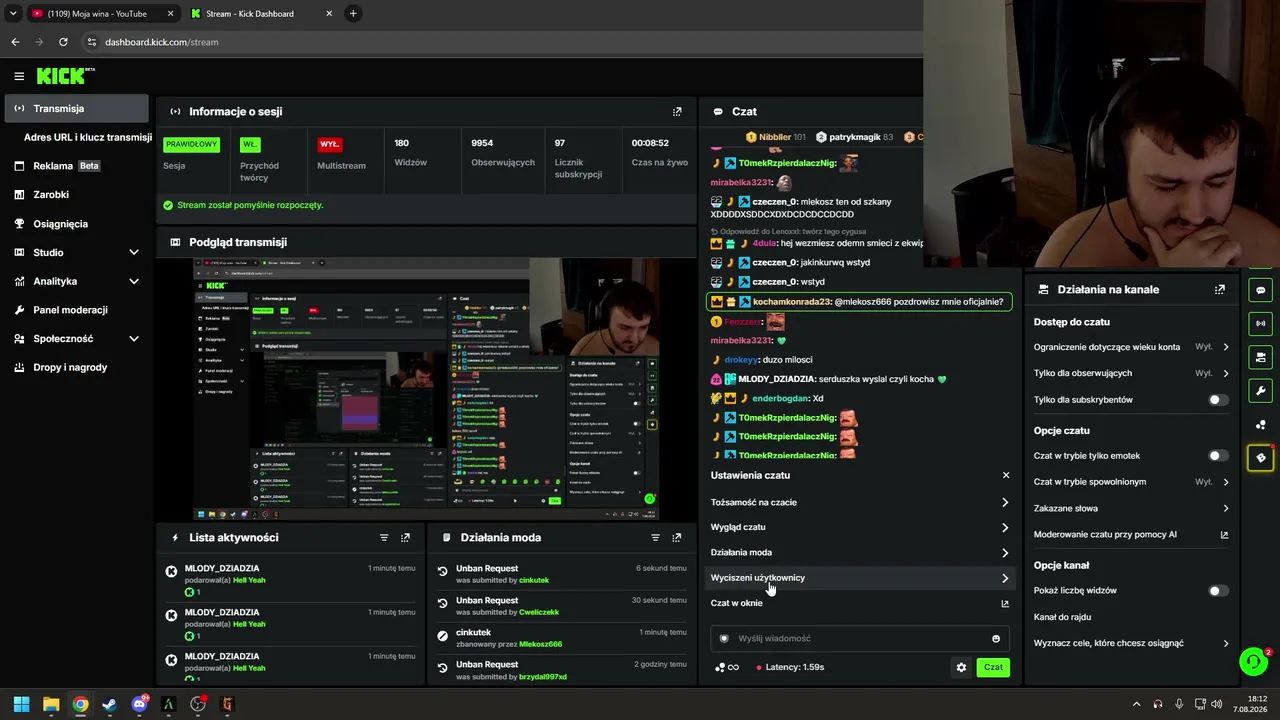Open Zarobki in the sidebar
This screenshot has height=720, width=1280.
77,195
